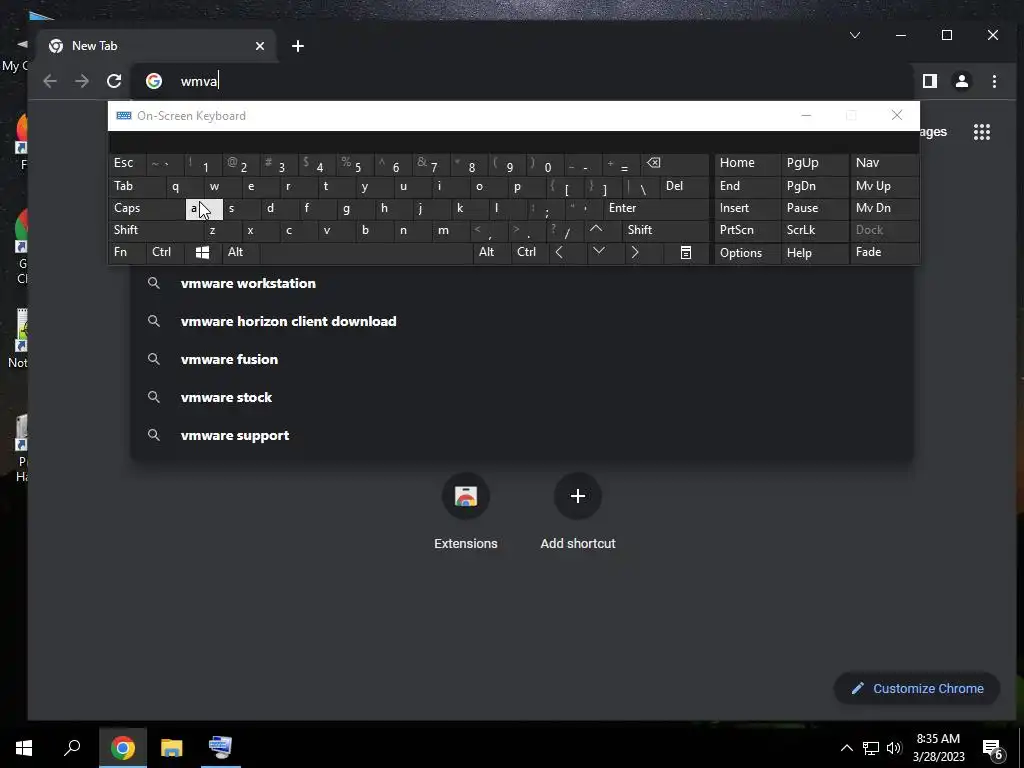Screen dimensions: 1024x768
Task: Show hidden system tray icons
Action: [846, 748]
